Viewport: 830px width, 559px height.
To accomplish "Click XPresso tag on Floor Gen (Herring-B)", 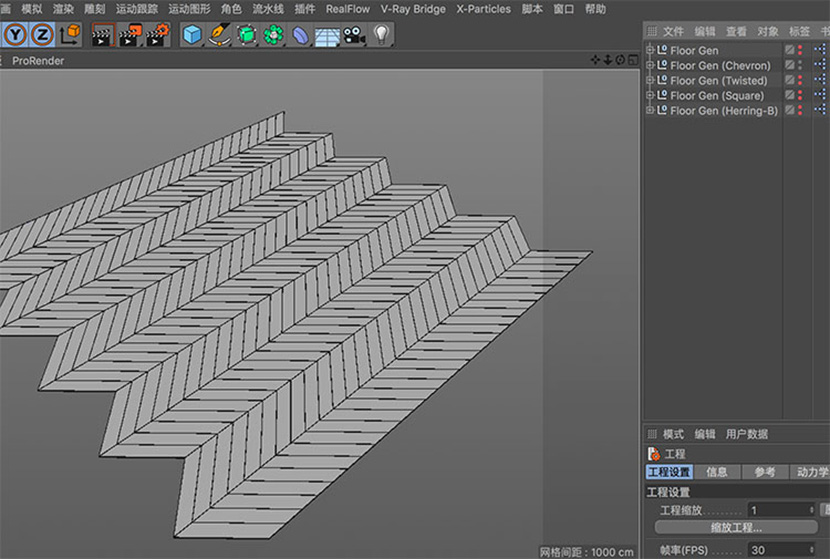I will [820, 110].
